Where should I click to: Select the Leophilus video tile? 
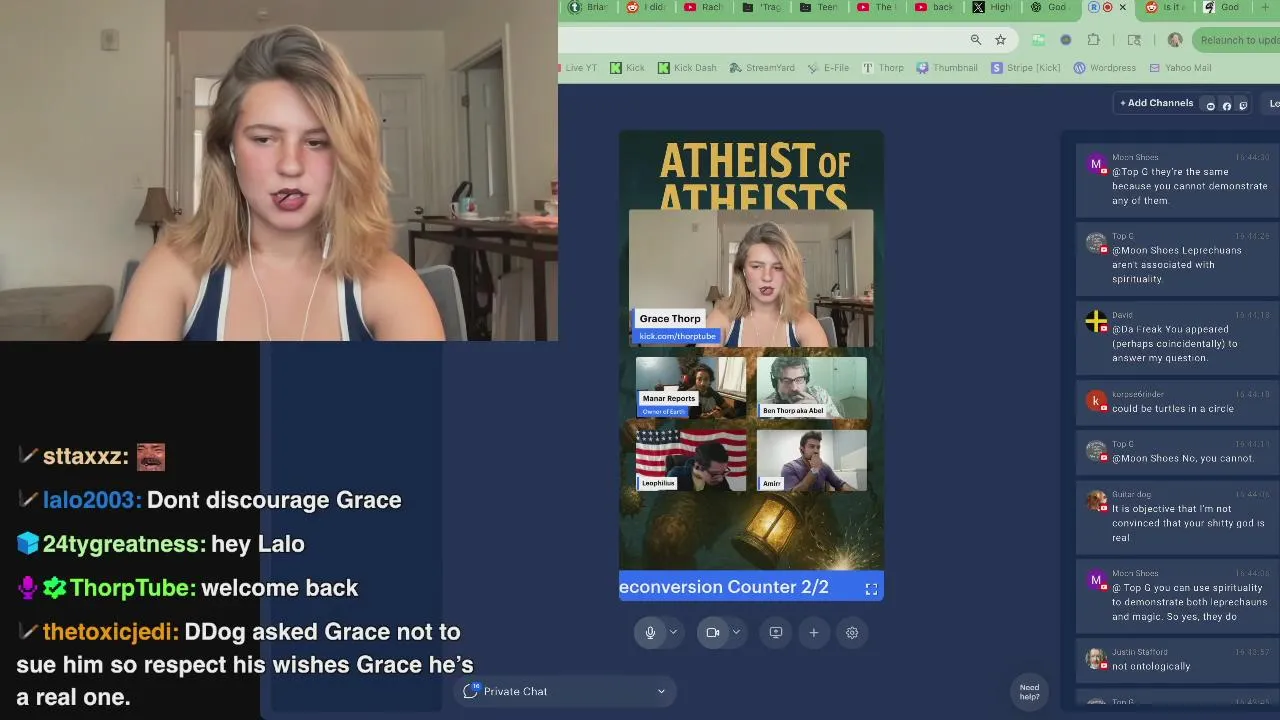click(691, 460)
